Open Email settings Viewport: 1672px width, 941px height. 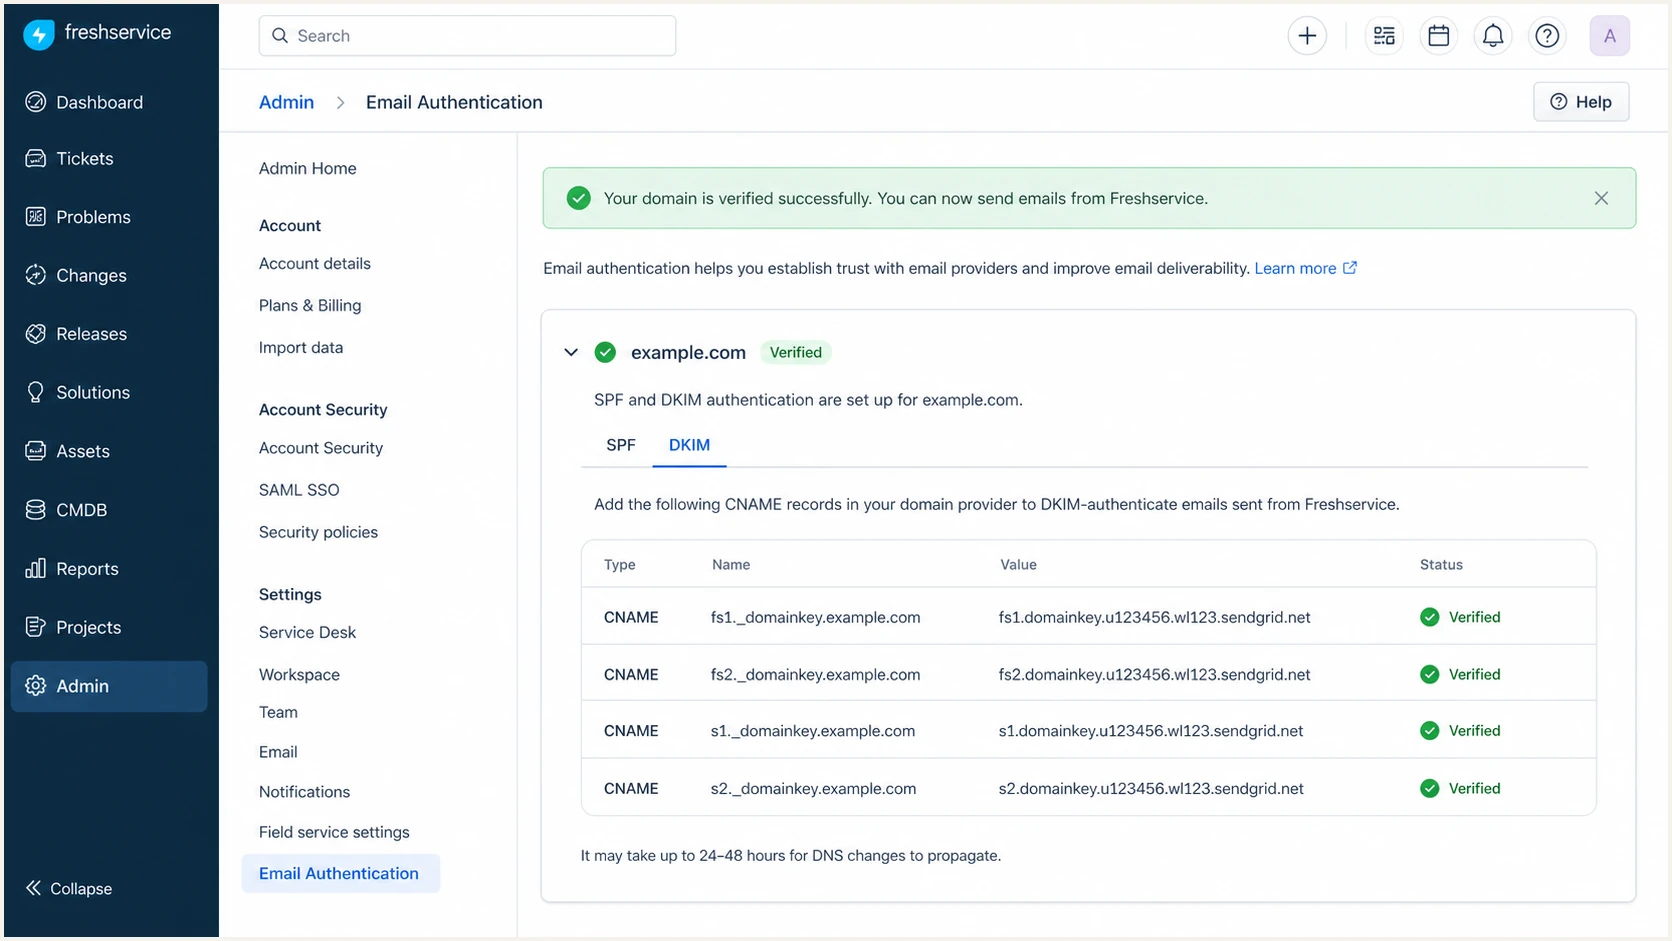(x=278, y=752)
